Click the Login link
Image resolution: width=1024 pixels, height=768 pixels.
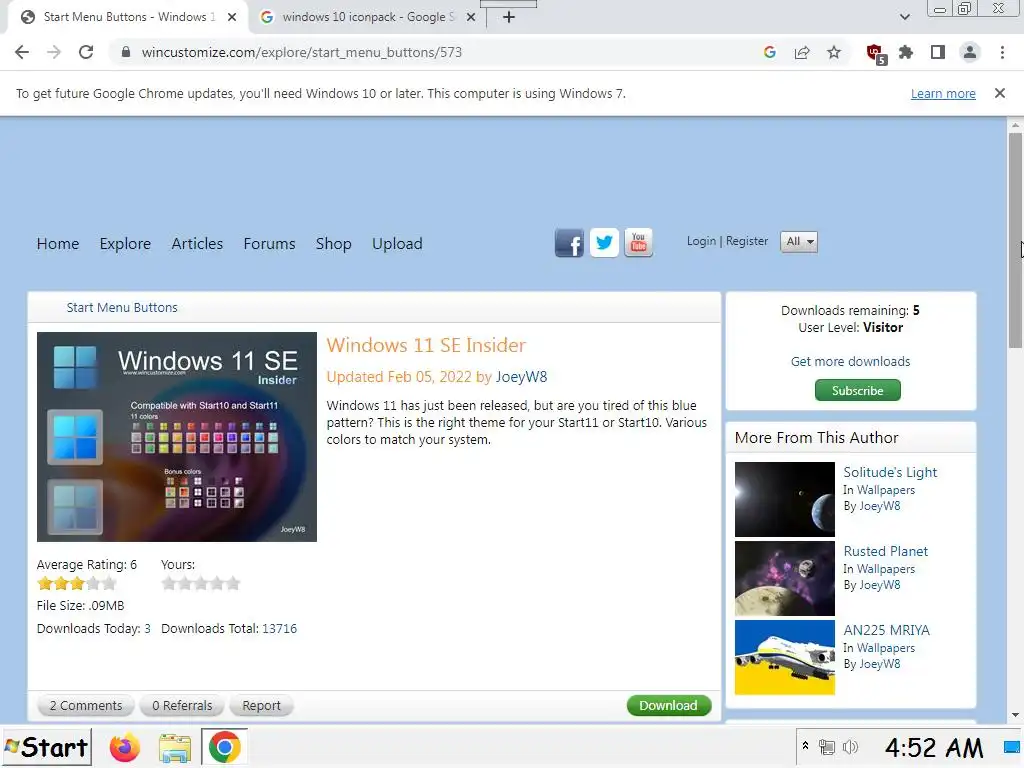pyautogui.click(x=701, y=241)
